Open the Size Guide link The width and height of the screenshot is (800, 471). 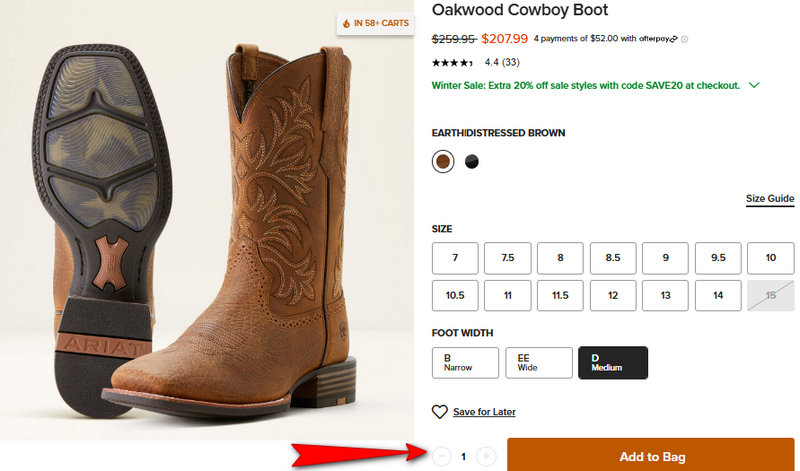(770, 199)
